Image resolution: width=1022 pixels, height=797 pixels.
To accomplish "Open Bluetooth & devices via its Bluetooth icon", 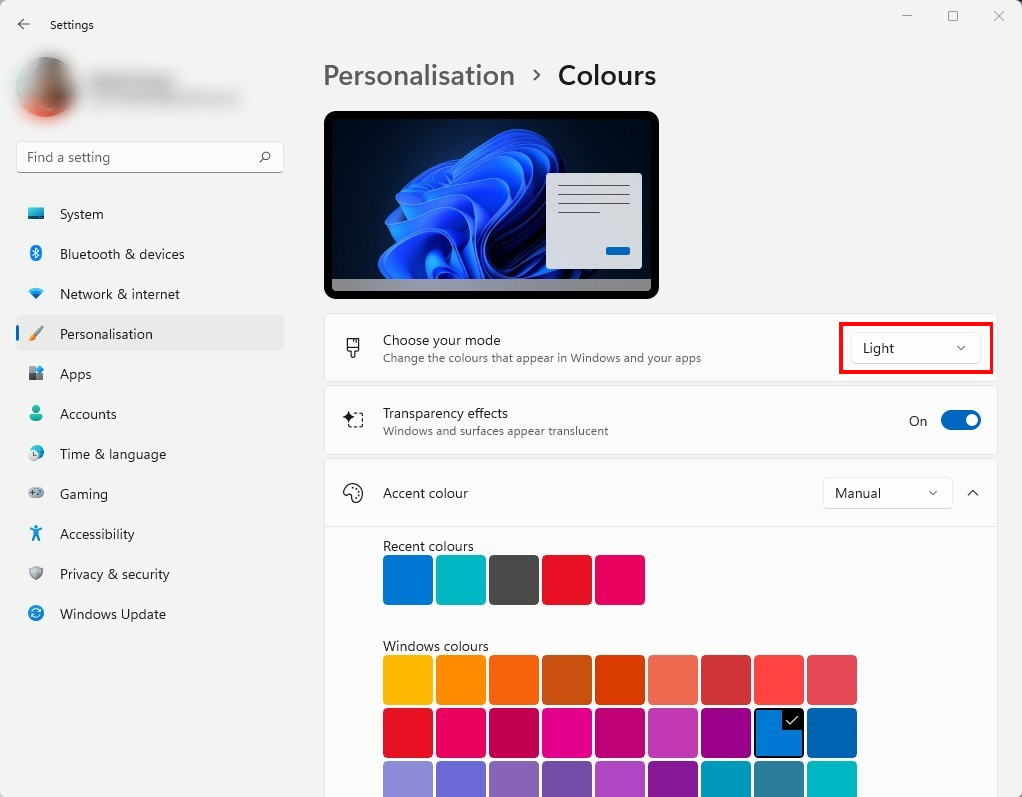I will [36, 254].
